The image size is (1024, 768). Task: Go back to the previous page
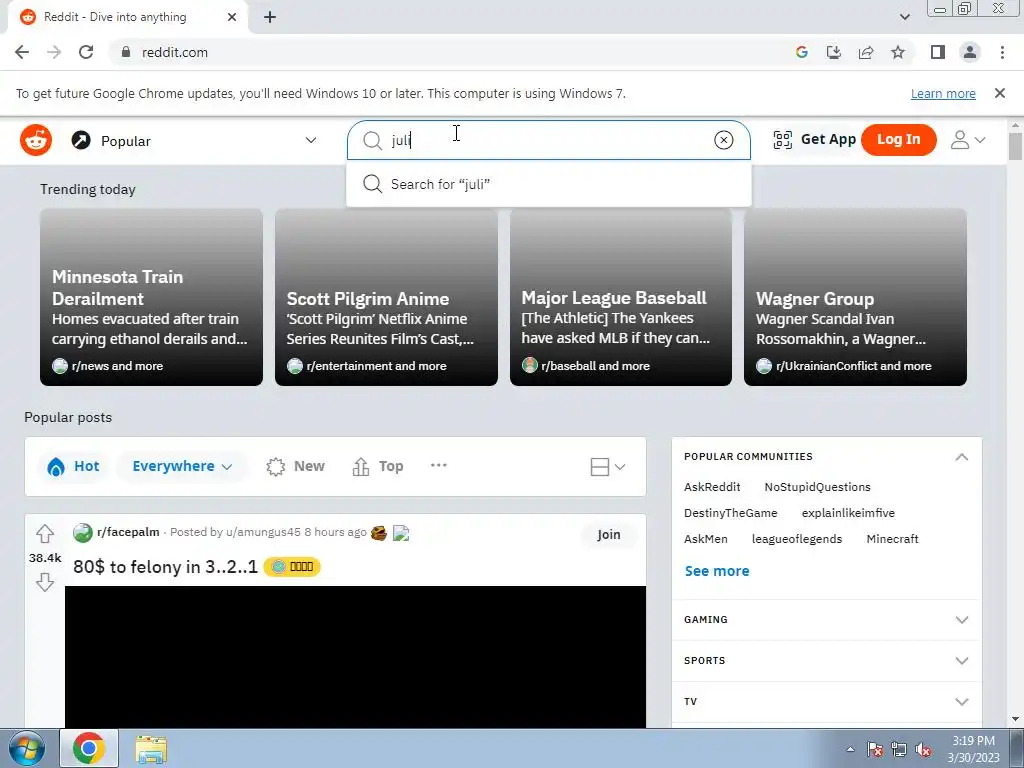click(x=22, y=52)
